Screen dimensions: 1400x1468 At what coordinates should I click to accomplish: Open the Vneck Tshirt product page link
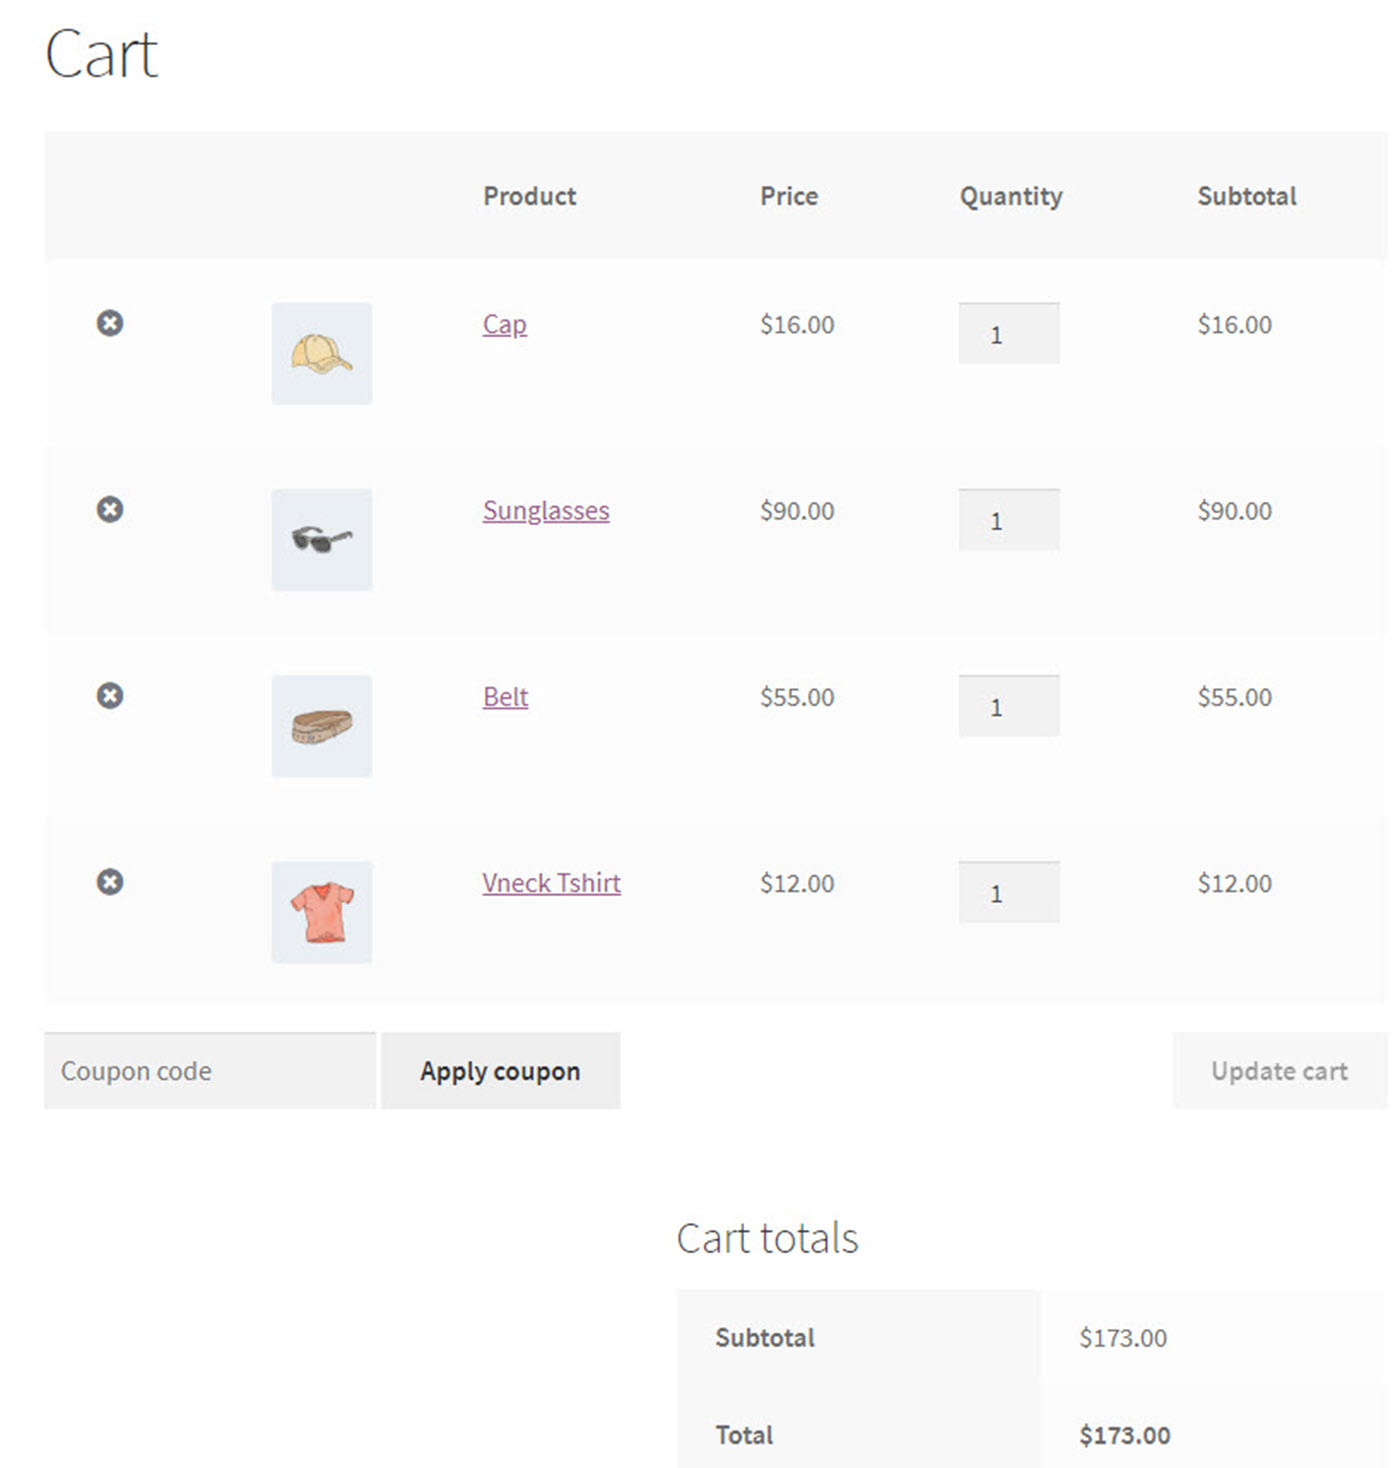pos(551,883)
